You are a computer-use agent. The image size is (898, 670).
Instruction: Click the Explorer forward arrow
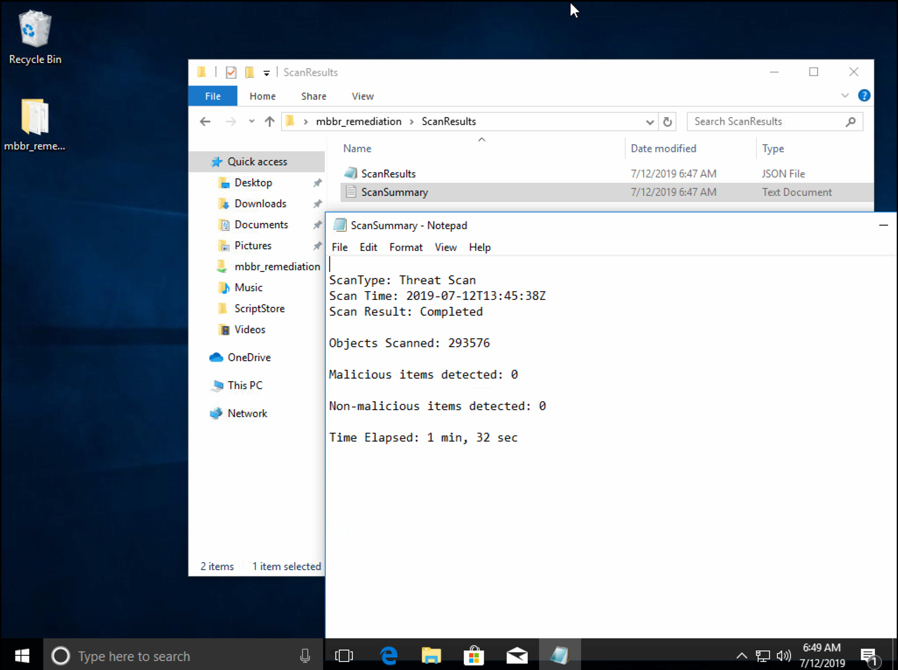pos(231,121)
